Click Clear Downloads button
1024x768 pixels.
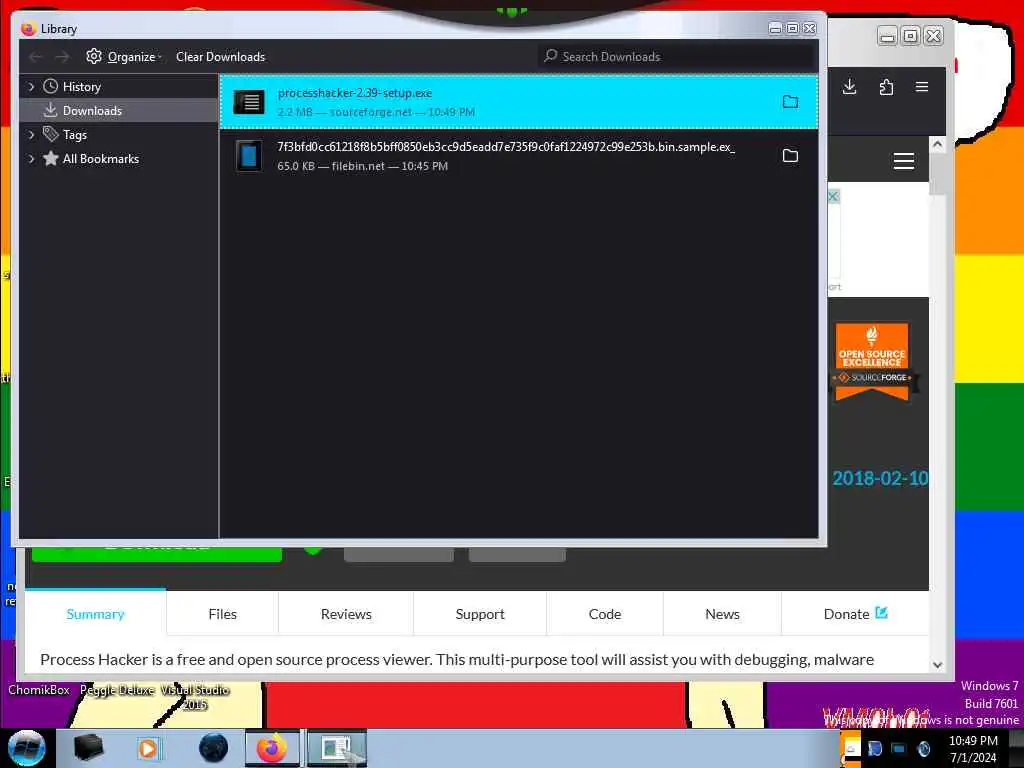coord(221,57)
